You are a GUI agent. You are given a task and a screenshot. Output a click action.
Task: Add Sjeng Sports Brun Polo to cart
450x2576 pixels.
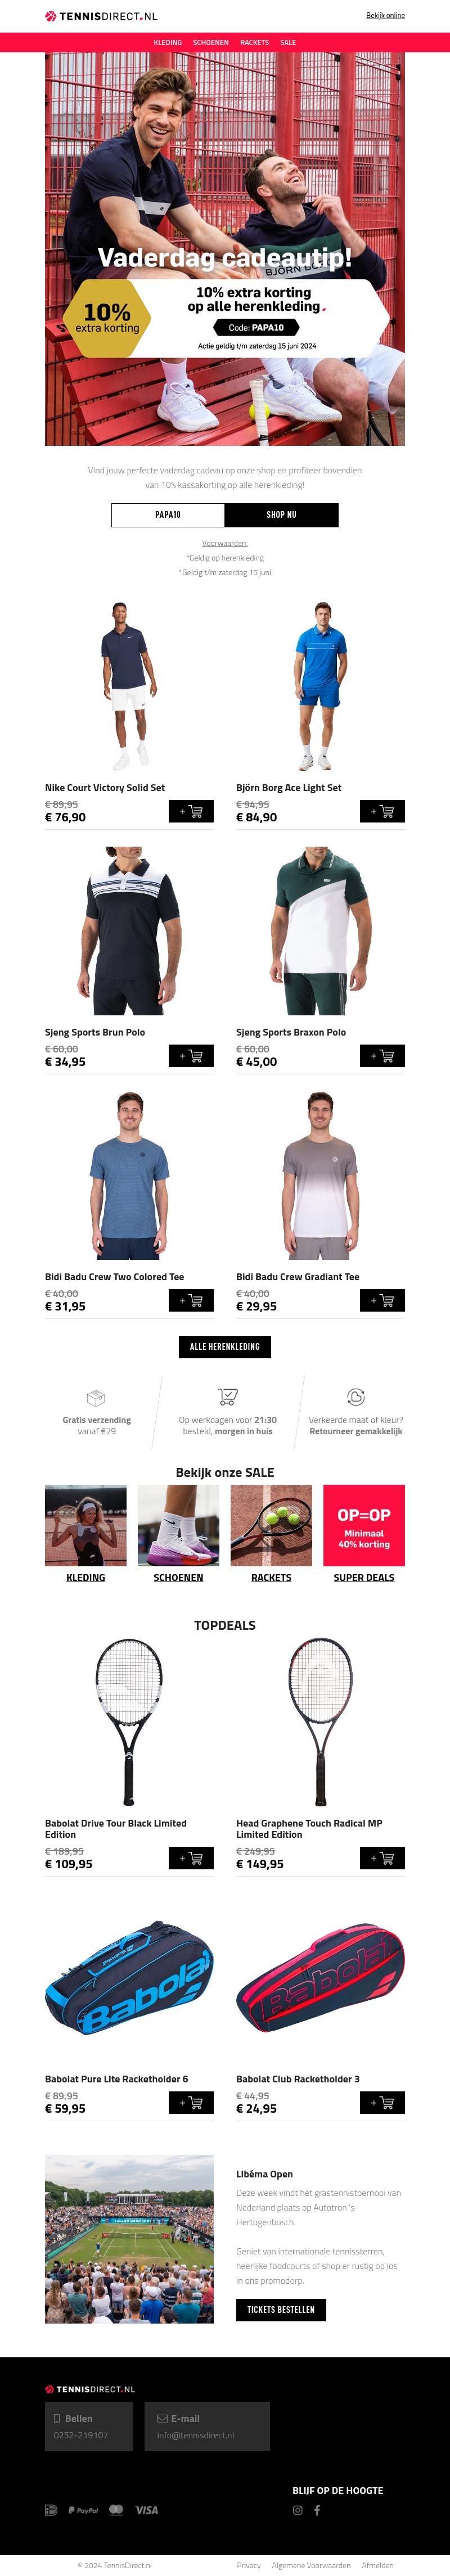pos(191,1055)
